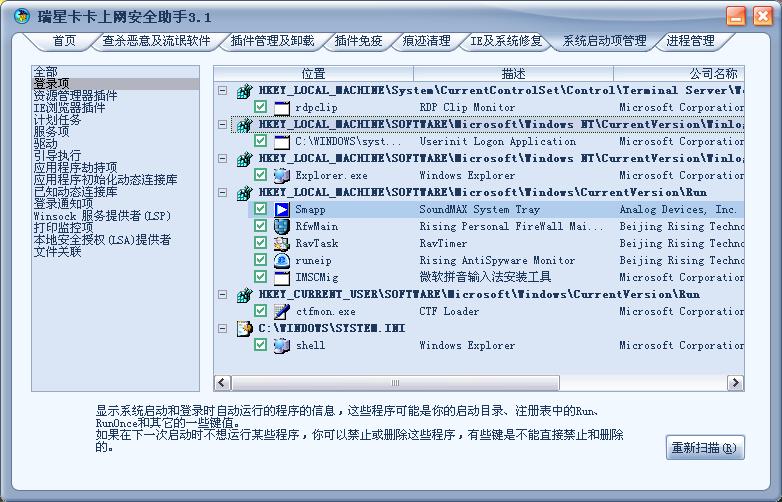Collapse the Terminal Server registry key group

(x=222, y=90)
